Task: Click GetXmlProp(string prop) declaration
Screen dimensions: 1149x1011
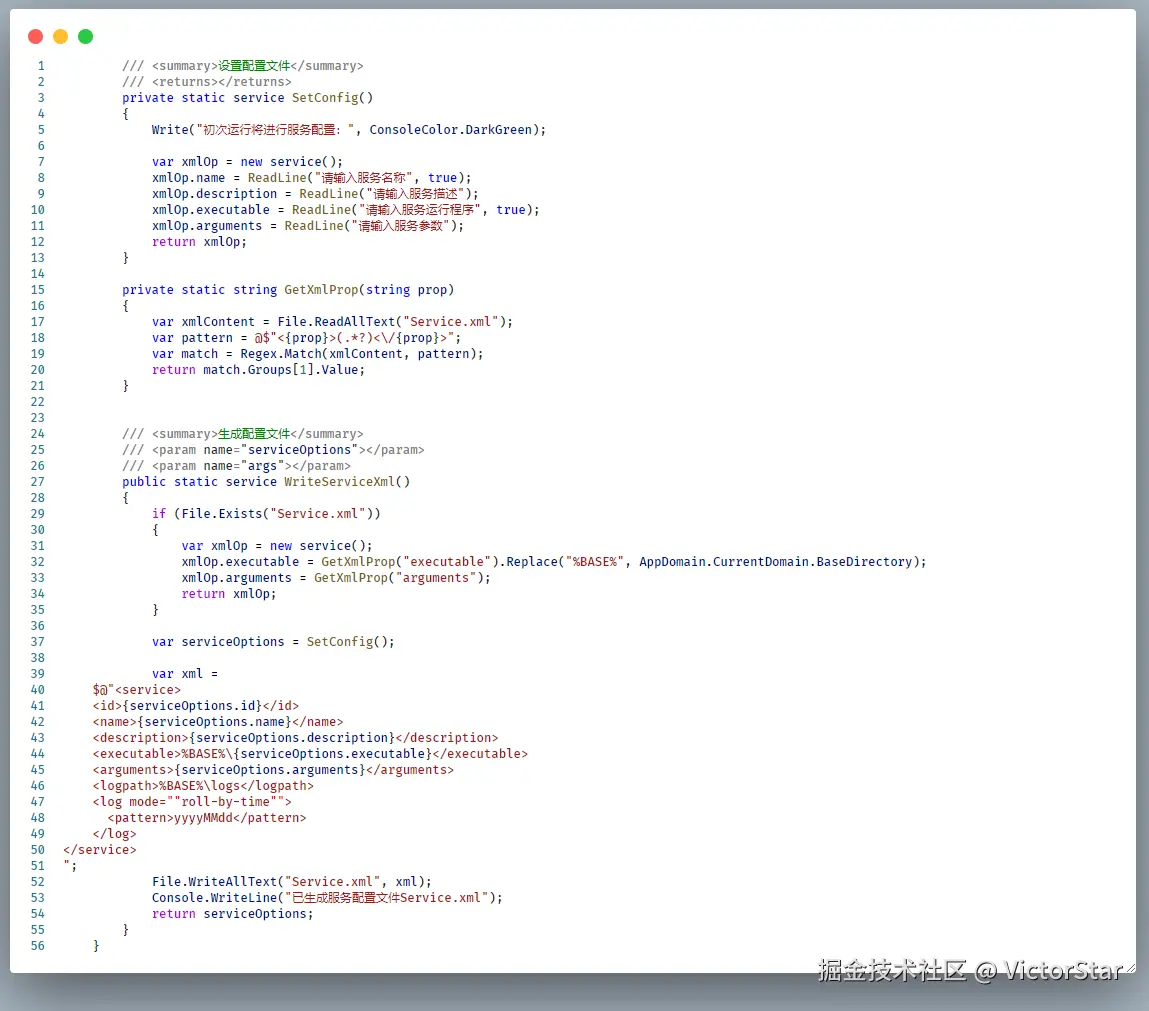Action: (369, 290)
